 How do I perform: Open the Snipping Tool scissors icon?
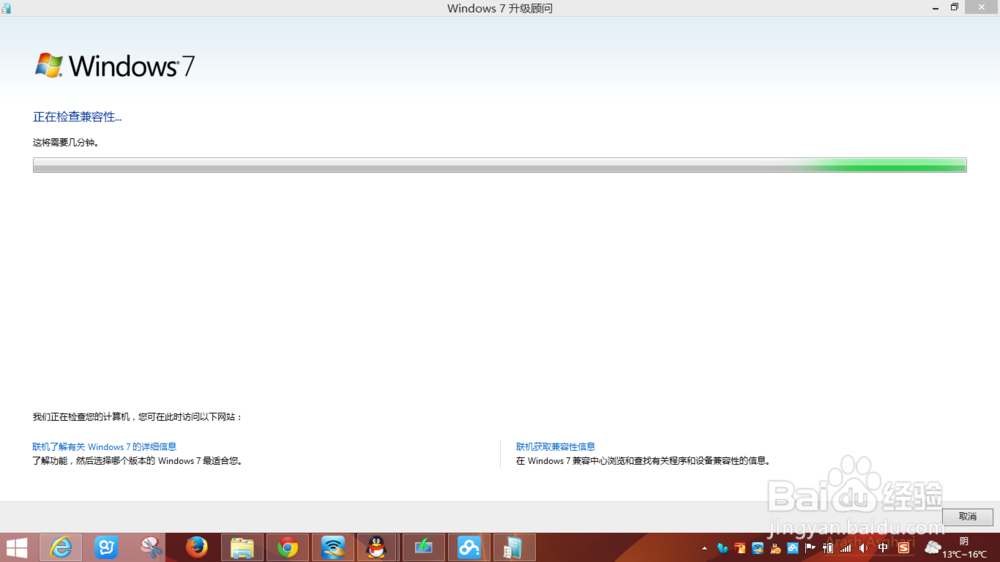[151, 548]
